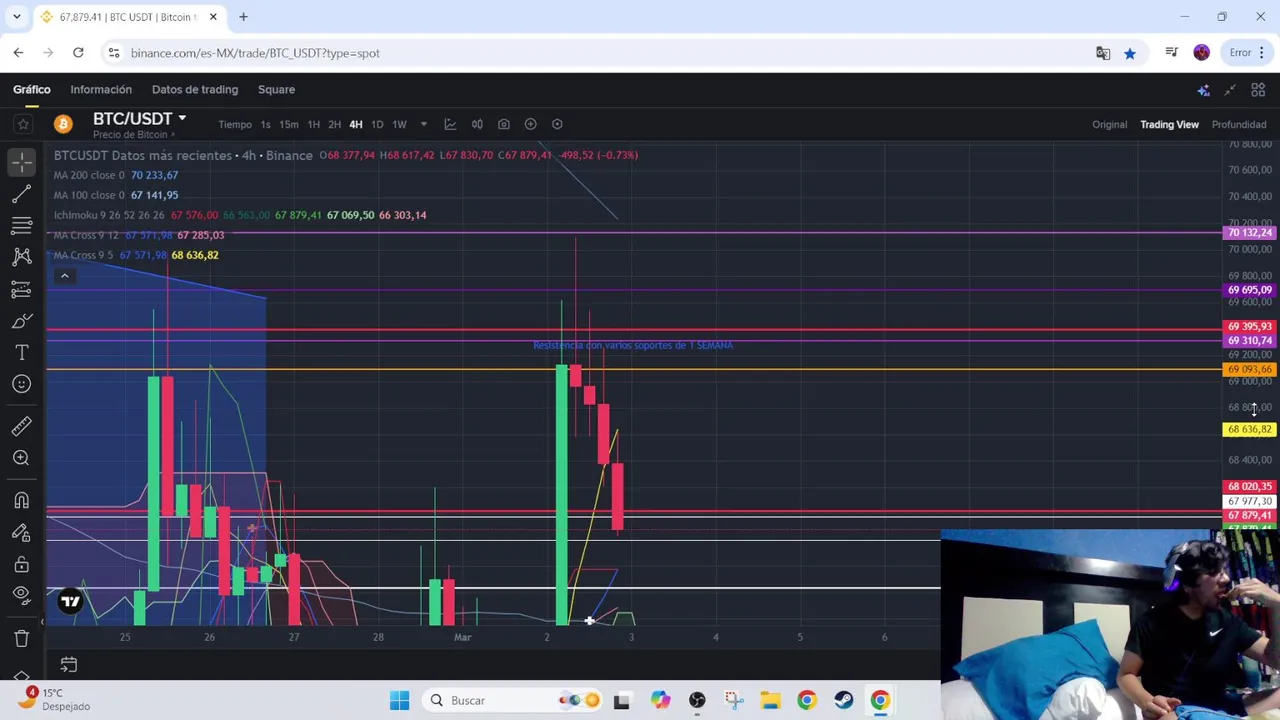The height and width of the screenshot is (720, 1280).
Task: Open the media control playlist icon
Action: 1171,53
